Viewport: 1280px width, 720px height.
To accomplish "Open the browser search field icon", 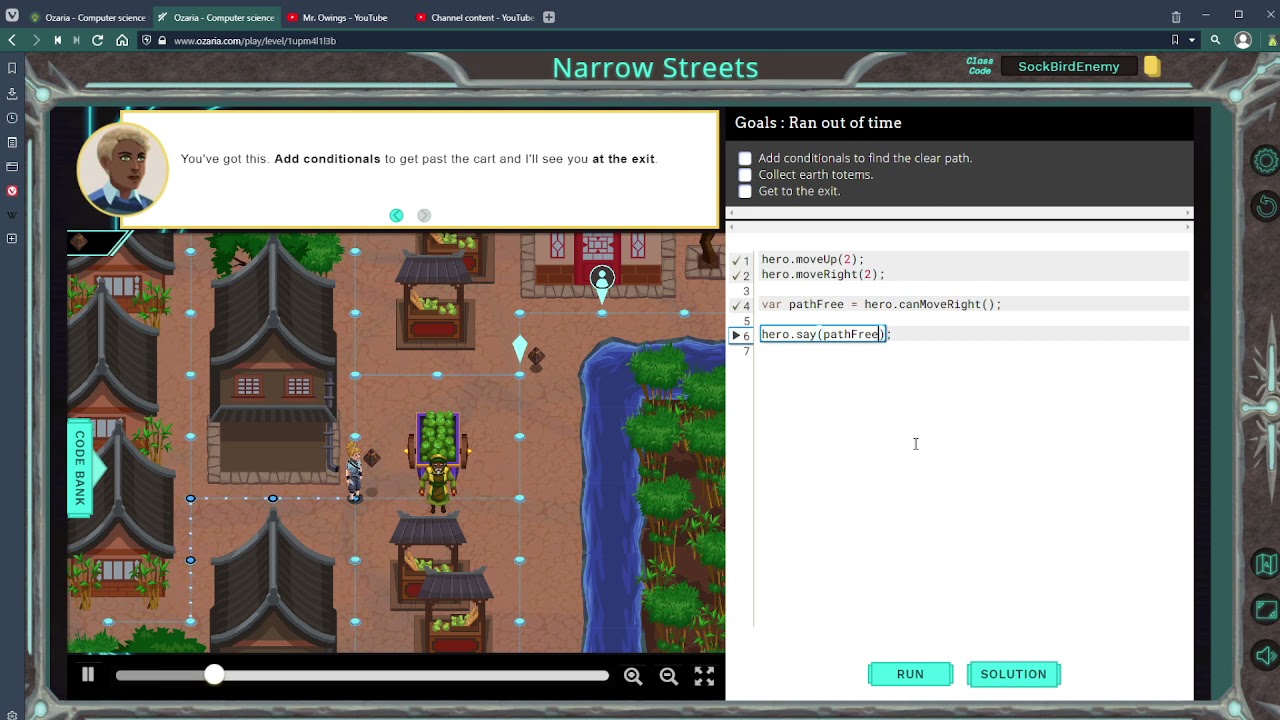I will [1216, 40].
